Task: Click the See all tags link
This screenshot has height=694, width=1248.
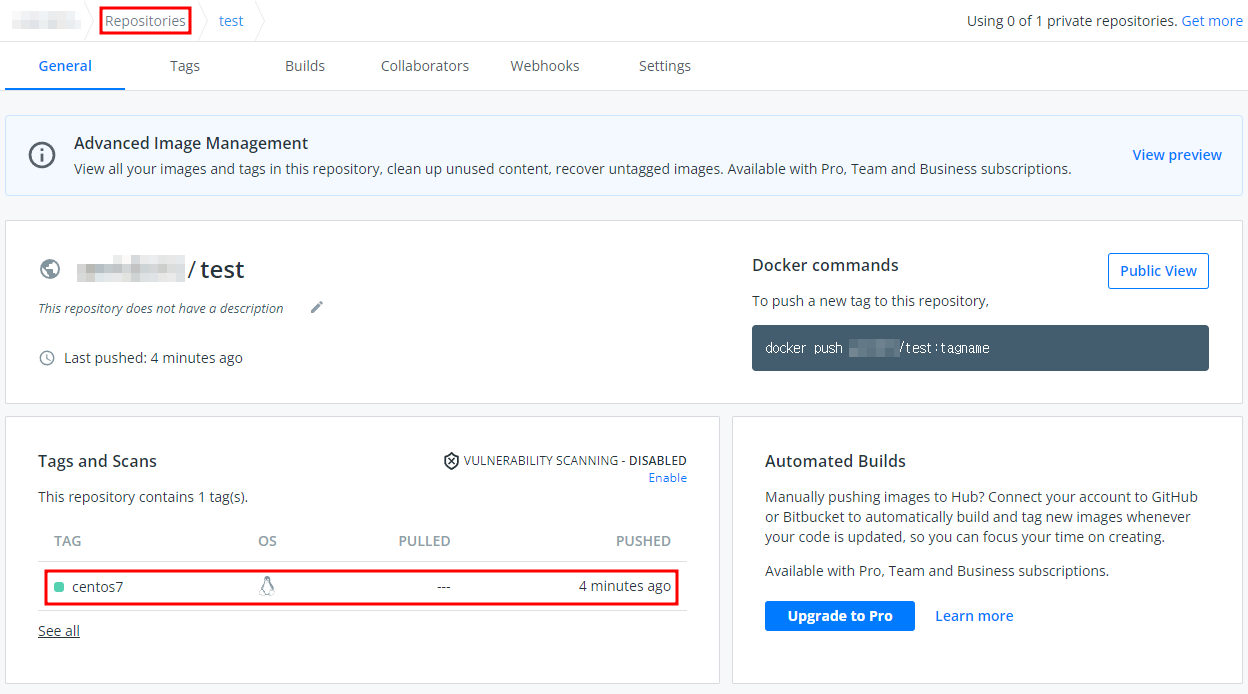Action: [x=59, y=631]
